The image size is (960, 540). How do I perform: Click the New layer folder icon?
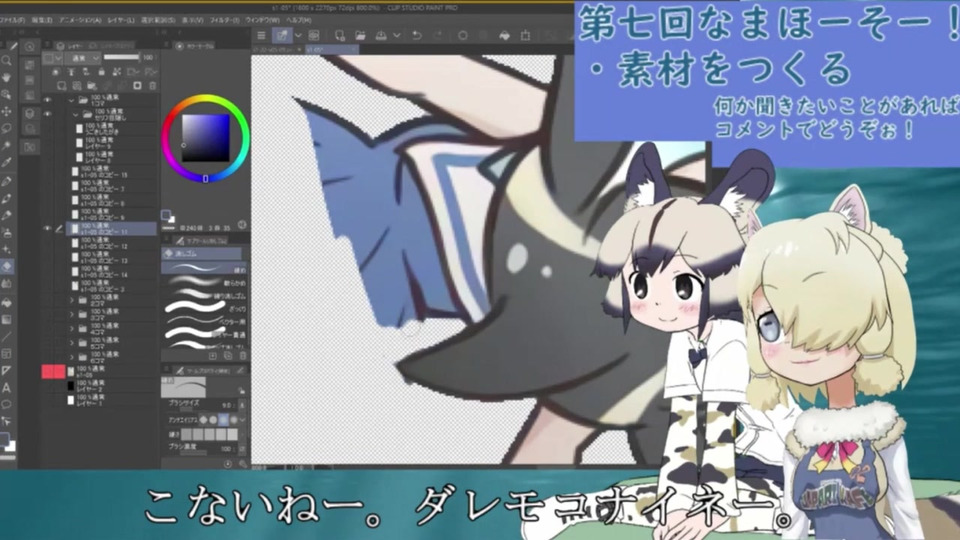coord(92,86)
